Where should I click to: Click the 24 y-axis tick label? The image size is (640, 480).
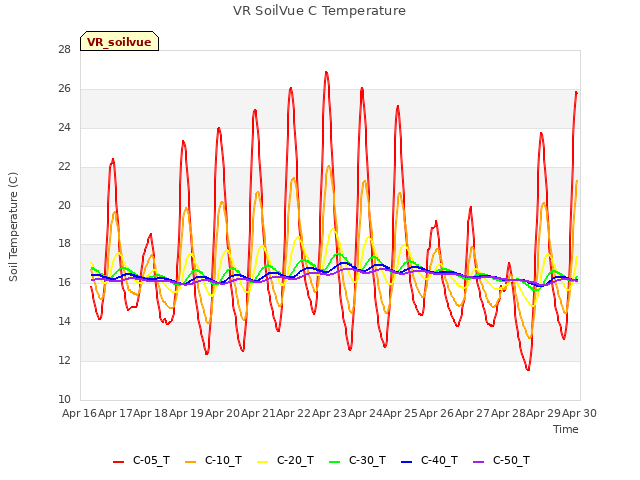pyautogui.click(x=64, y=128)
